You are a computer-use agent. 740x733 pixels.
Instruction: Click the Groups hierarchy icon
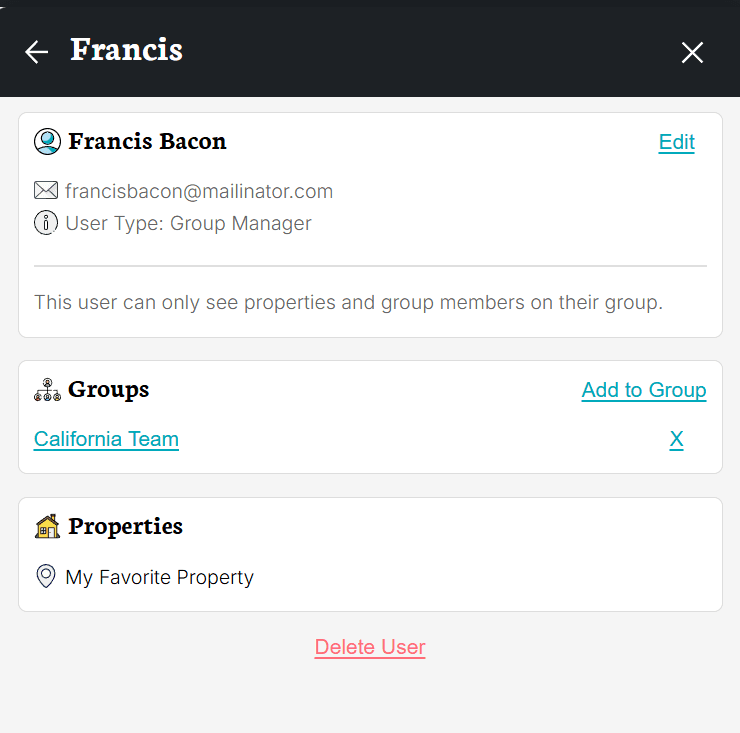[x=47, y=390]
